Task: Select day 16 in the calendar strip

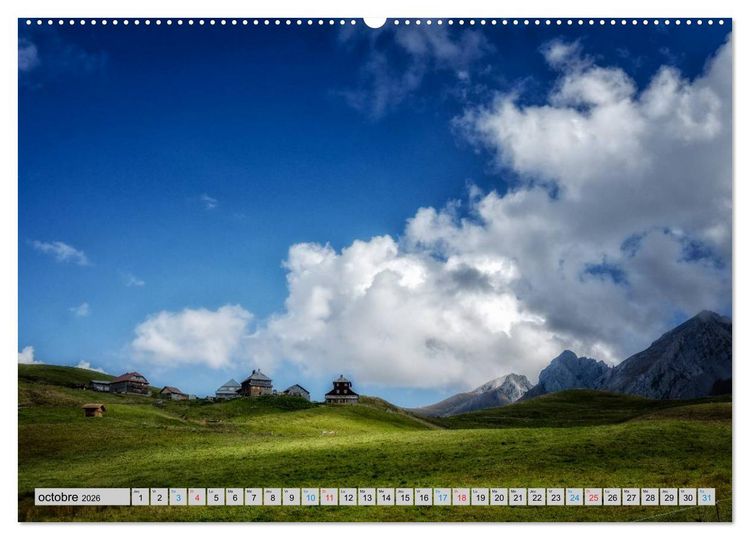Action: [x=424, y=497]
